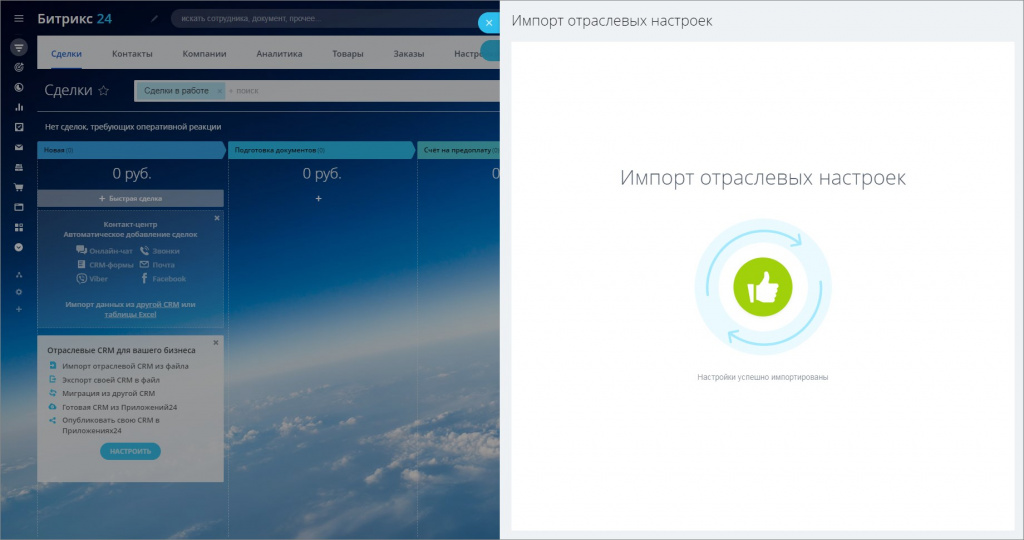Click the green thumbs-up success icon
The image size is (1024, 540).
click(x=763, y=287)
